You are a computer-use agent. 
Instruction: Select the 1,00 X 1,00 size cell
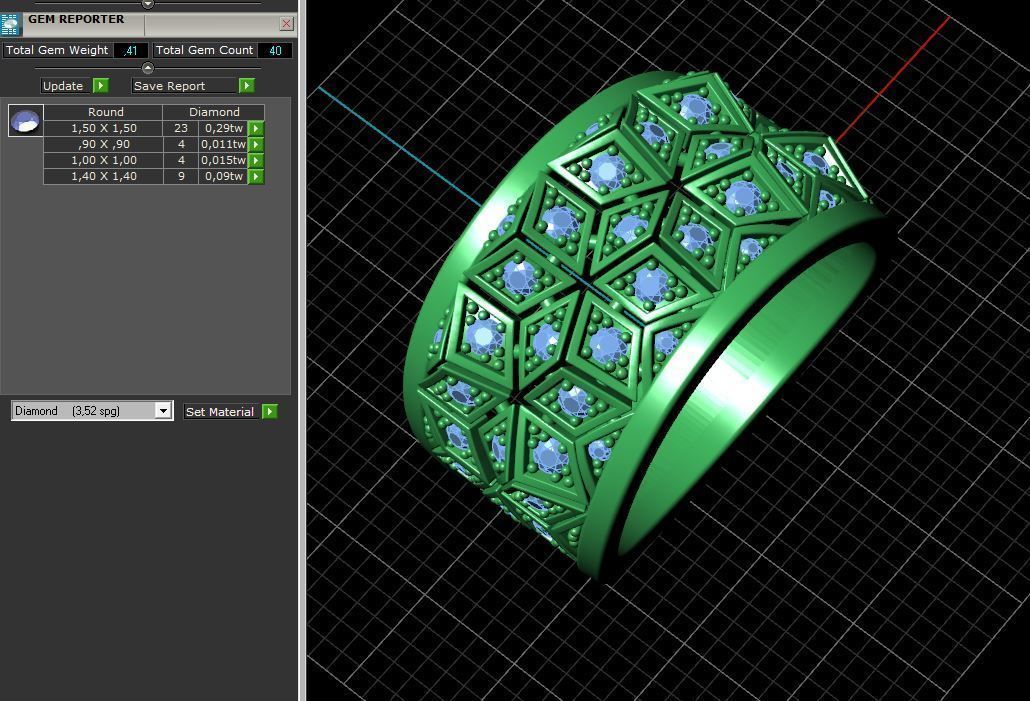(103, 160)
